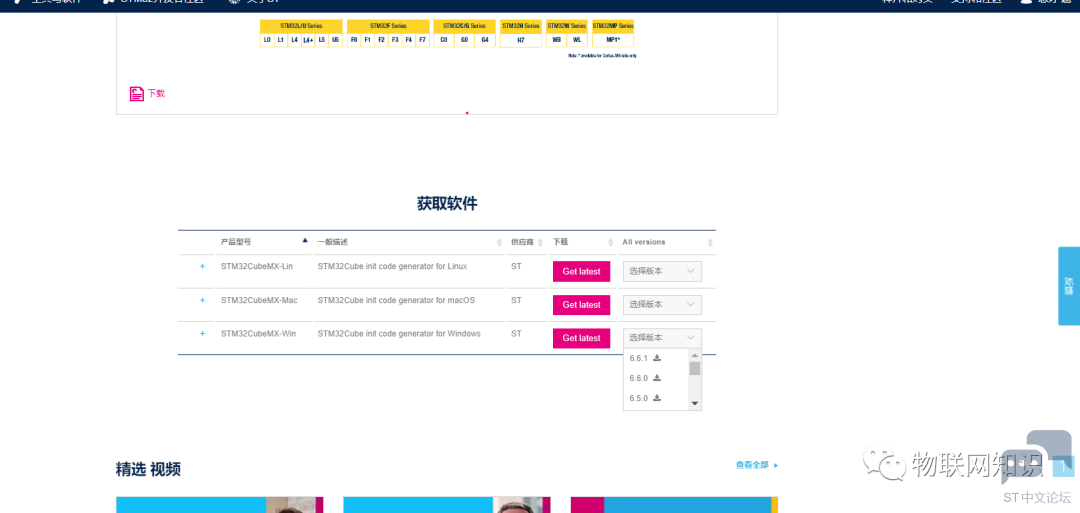Click 'STM32Cube init code generator for Windows' description
Viewport: 1080px width, 513px height.
pyautogui.click(x=399, y=333)
